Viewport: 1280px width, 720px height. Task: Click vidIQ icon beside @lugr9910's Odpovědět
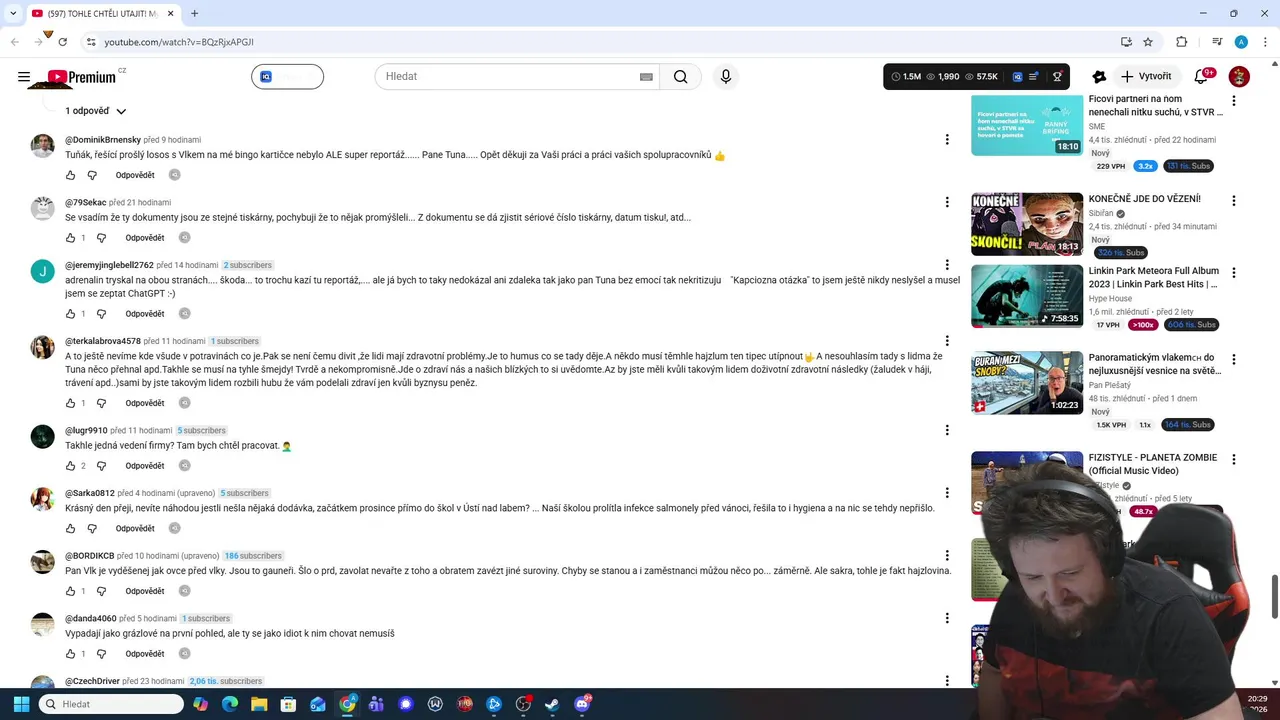point(184,466)
